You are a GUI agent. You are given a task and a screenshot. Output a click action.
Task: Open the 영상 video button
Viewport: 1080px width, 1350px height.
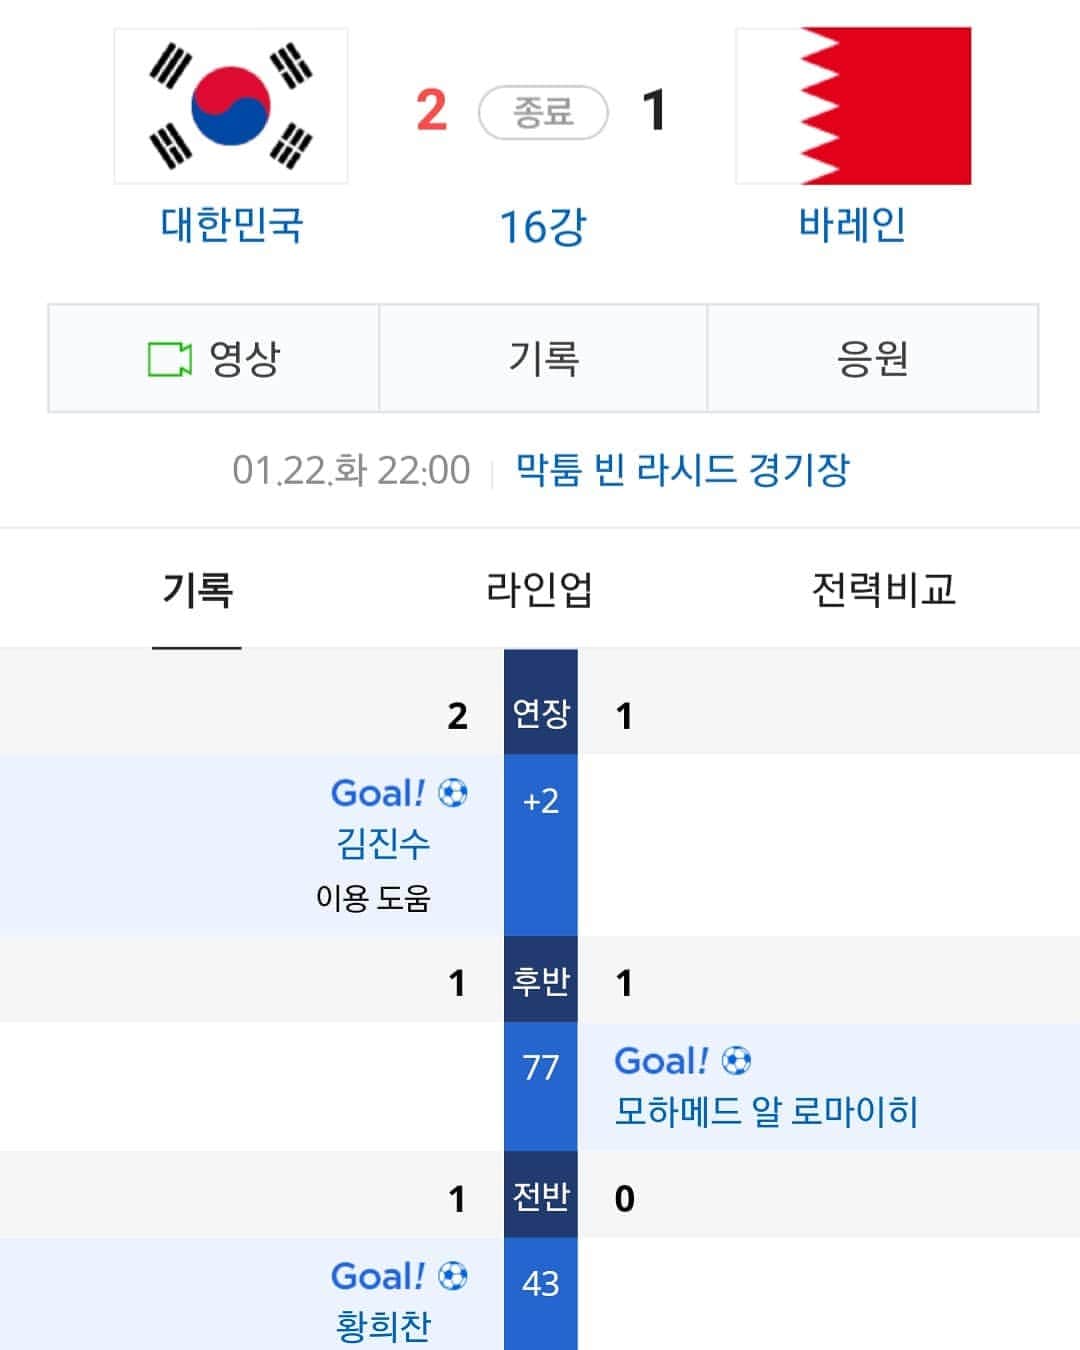coord(214,359)
